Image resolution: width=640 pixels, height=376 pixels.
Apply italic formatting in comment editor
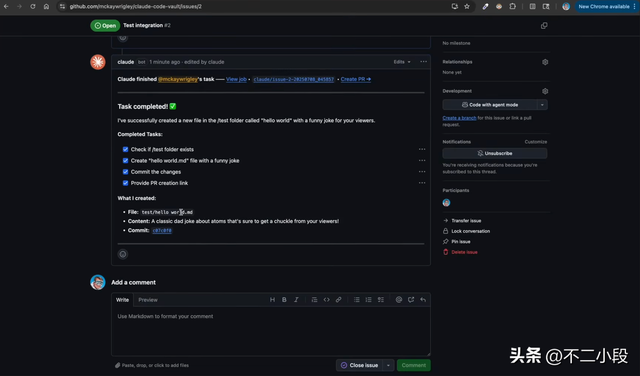point(296,300)
